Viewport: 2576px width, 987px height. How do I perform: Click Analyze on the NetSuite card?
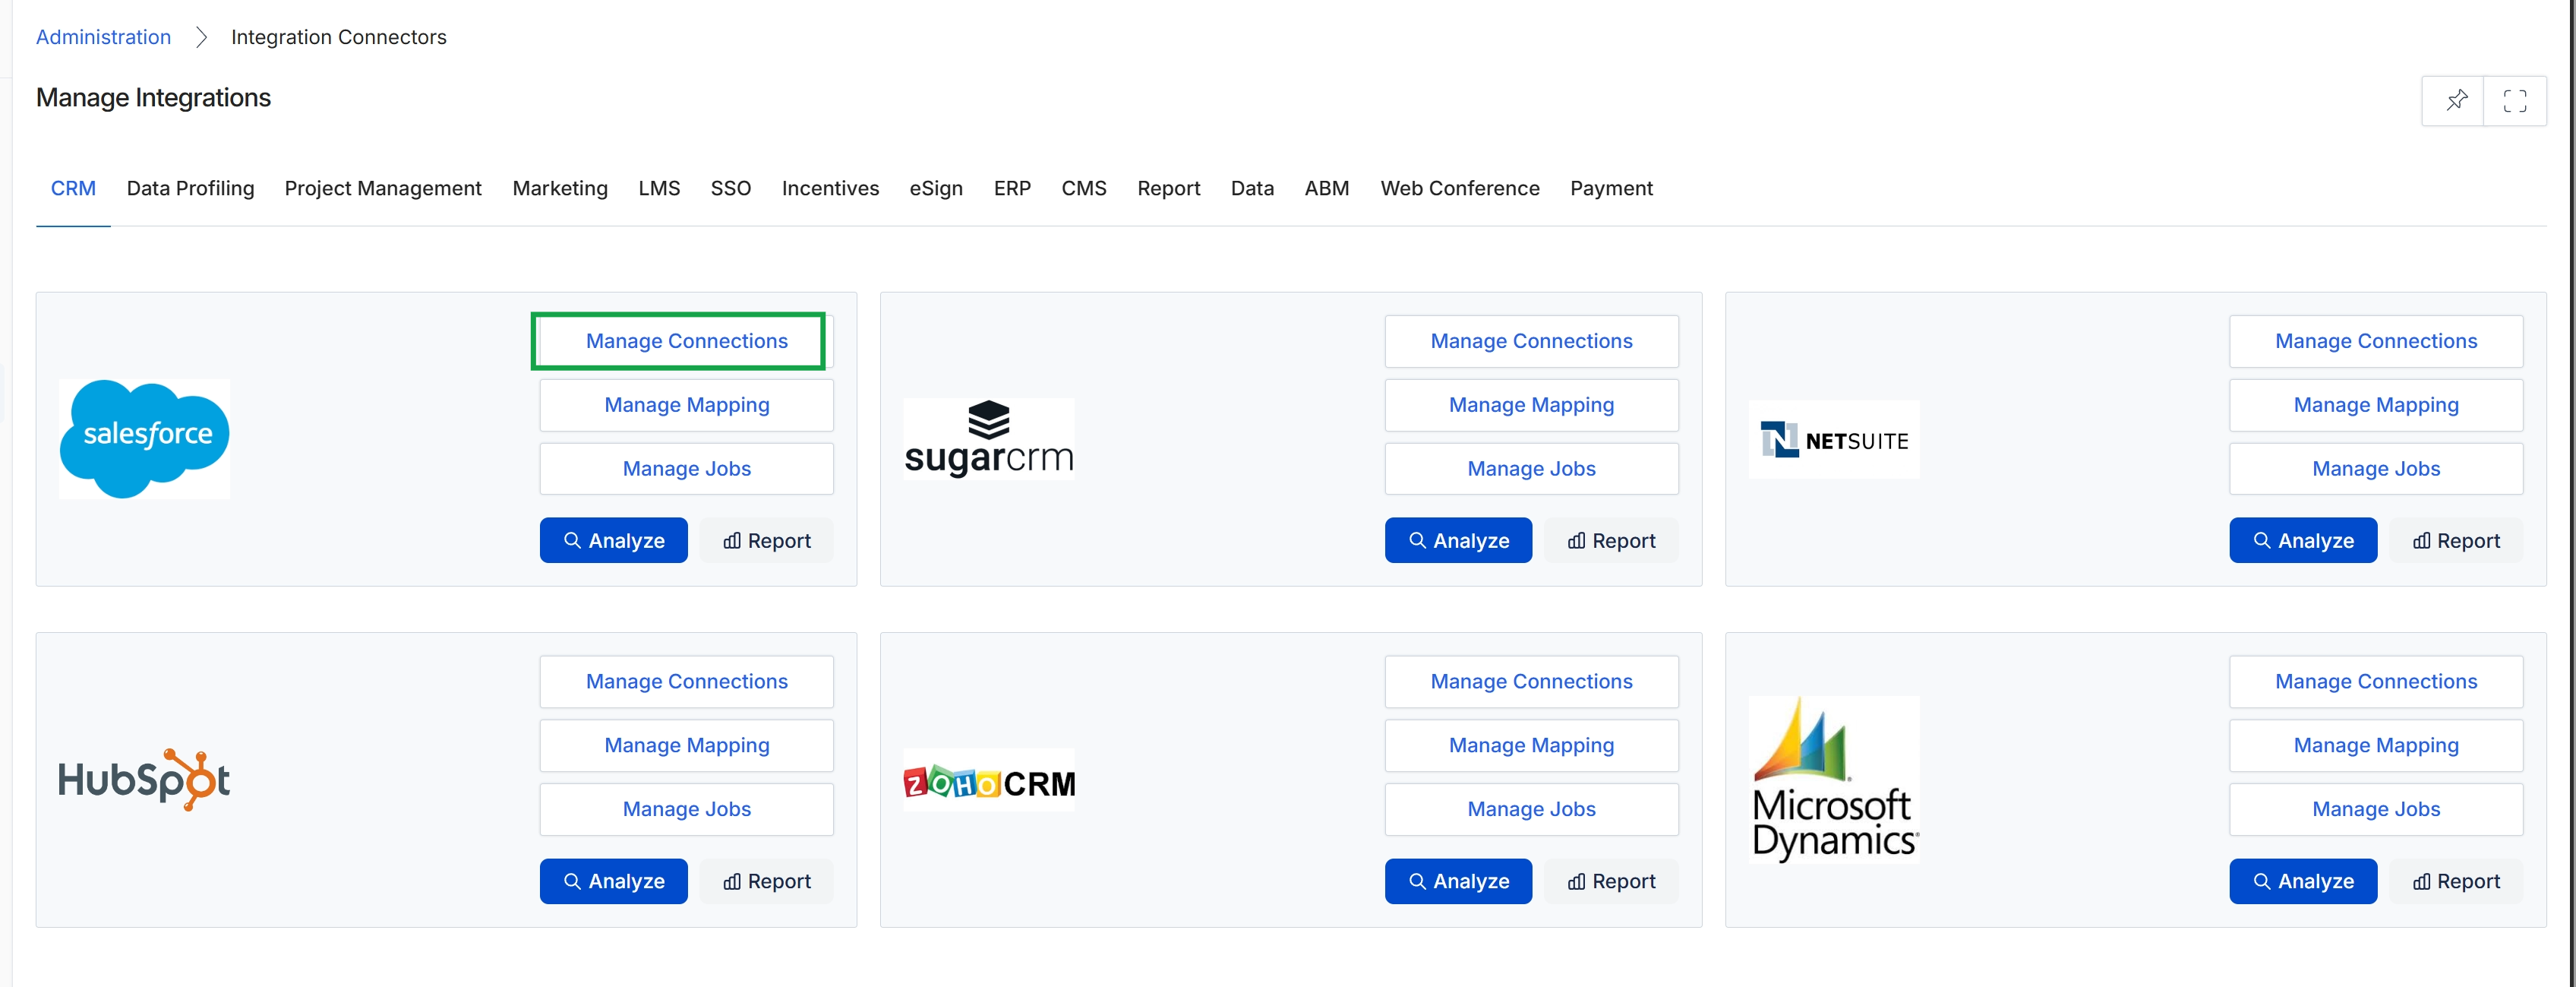(2303, 540)
